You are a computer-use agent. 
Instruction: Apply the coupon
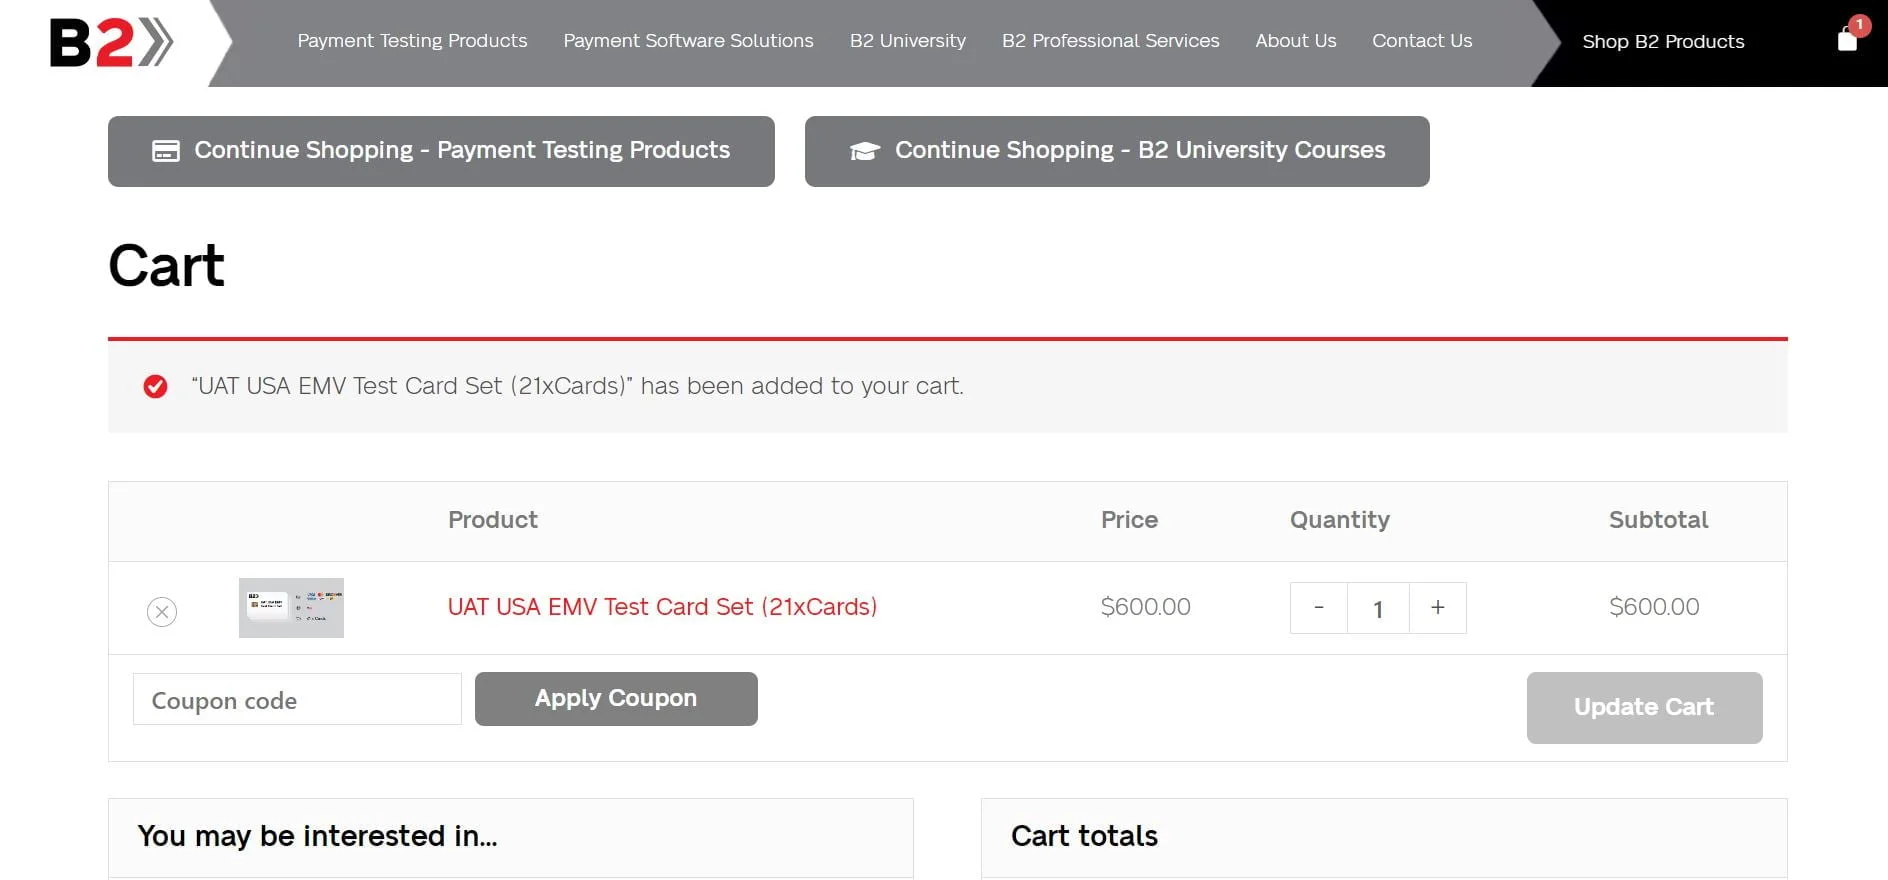(x=616, y=699)
